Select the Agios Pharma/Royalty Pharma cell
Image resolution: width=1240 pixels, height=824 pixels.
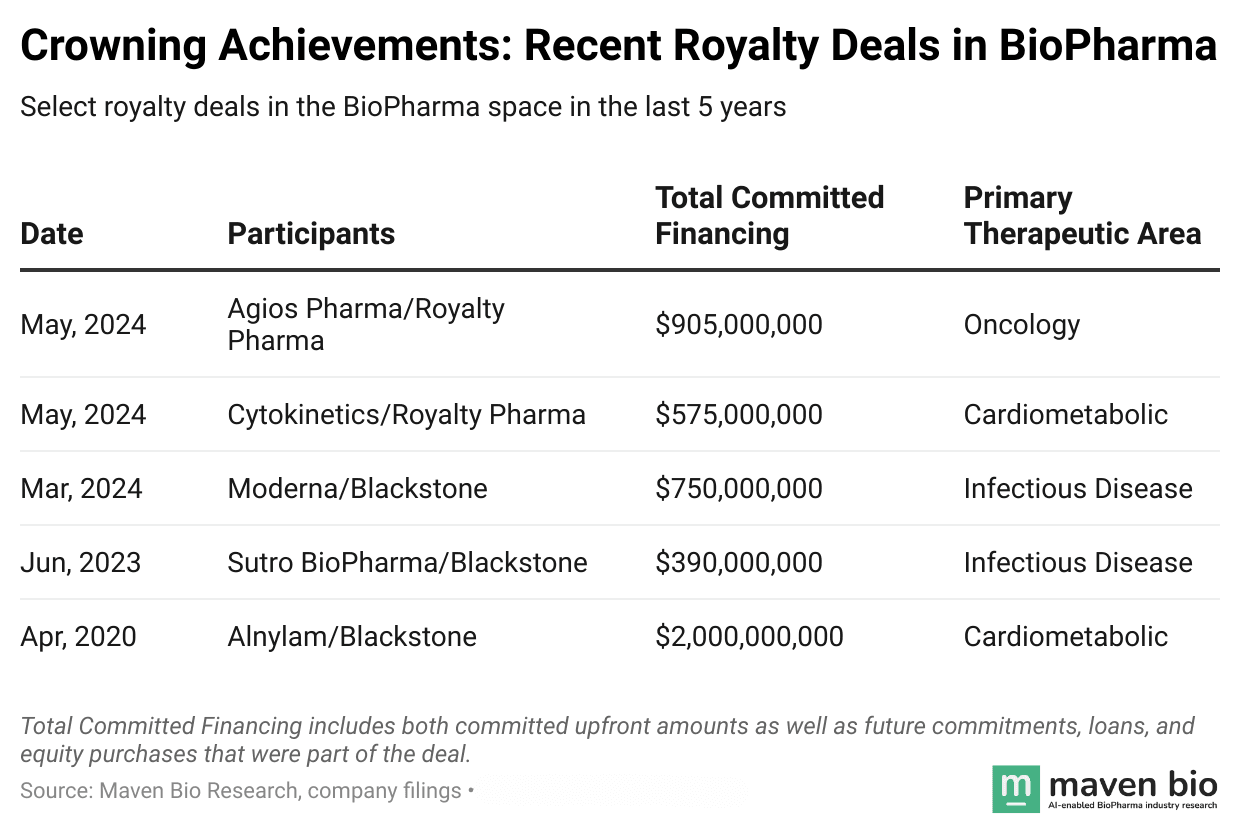point(366,325)
